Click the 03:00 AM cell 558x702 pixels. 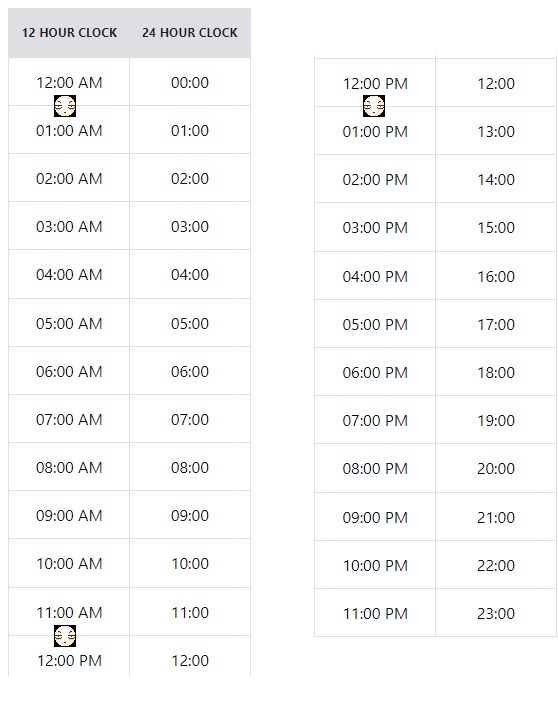(x=69, y=226)
